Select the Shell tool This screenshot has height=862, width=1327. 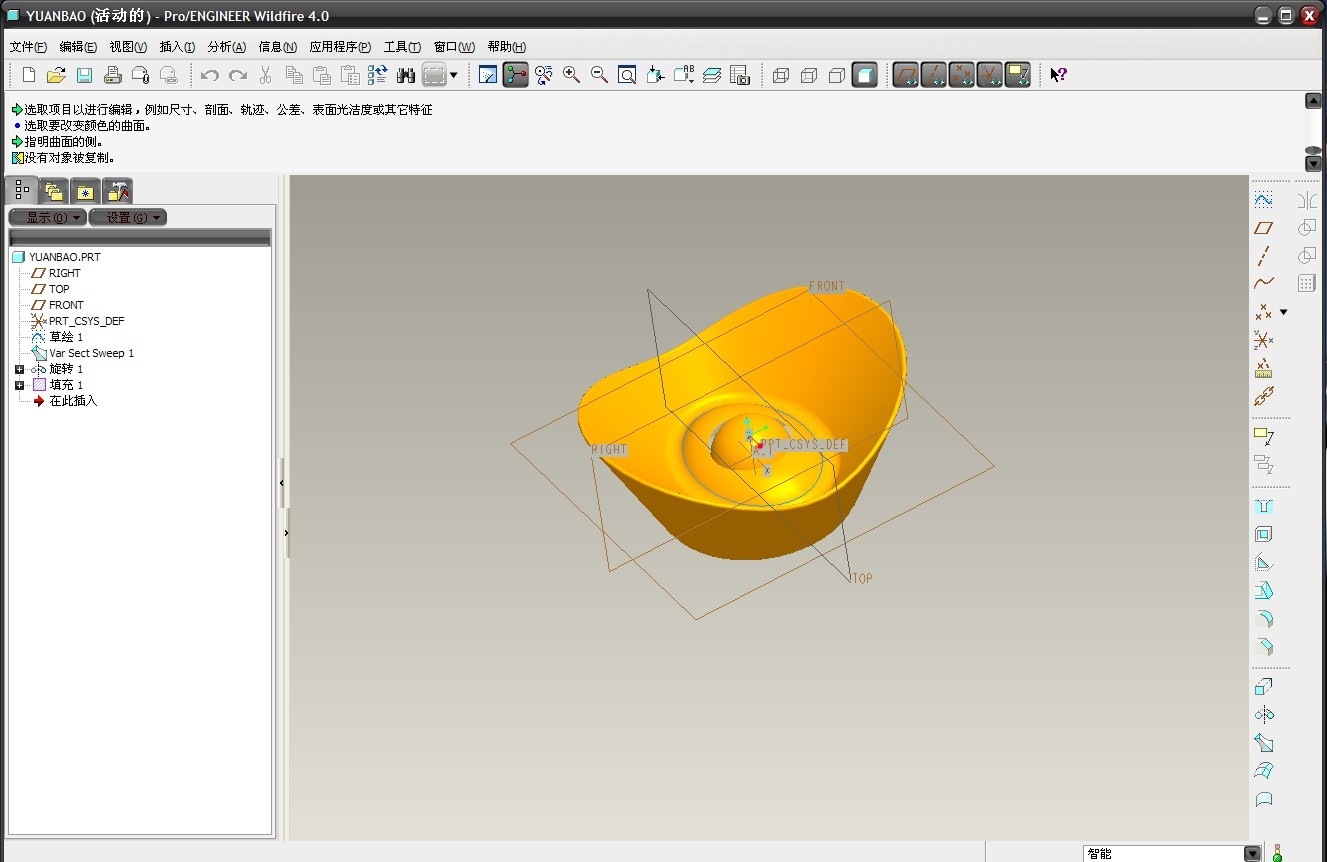(x=1264, y=534)
